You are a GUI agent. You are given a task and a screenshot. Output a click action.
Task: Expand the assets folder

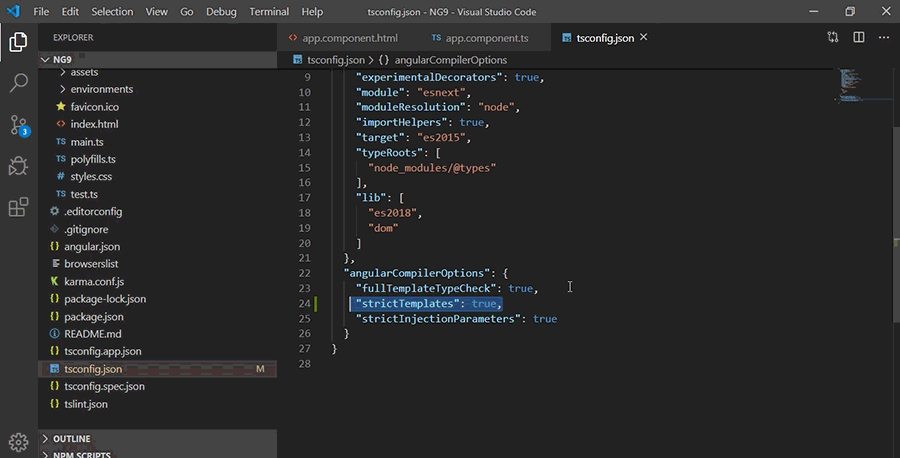click(84, 72)
